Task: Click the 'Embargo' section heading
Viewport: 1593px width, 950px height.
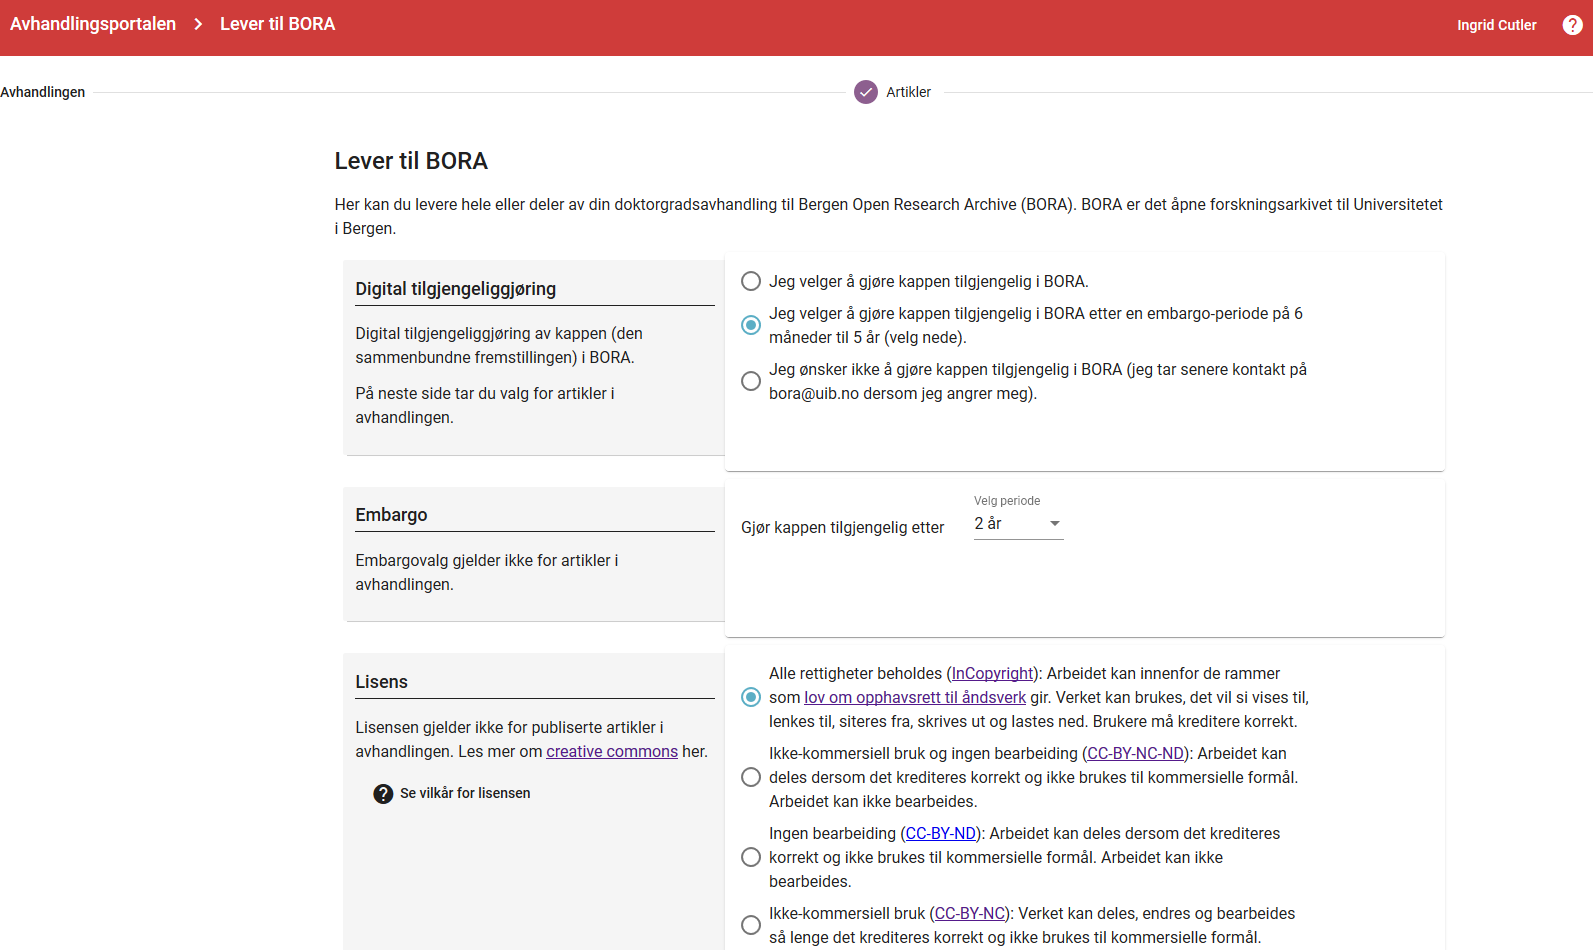Action: click(391, 515)
